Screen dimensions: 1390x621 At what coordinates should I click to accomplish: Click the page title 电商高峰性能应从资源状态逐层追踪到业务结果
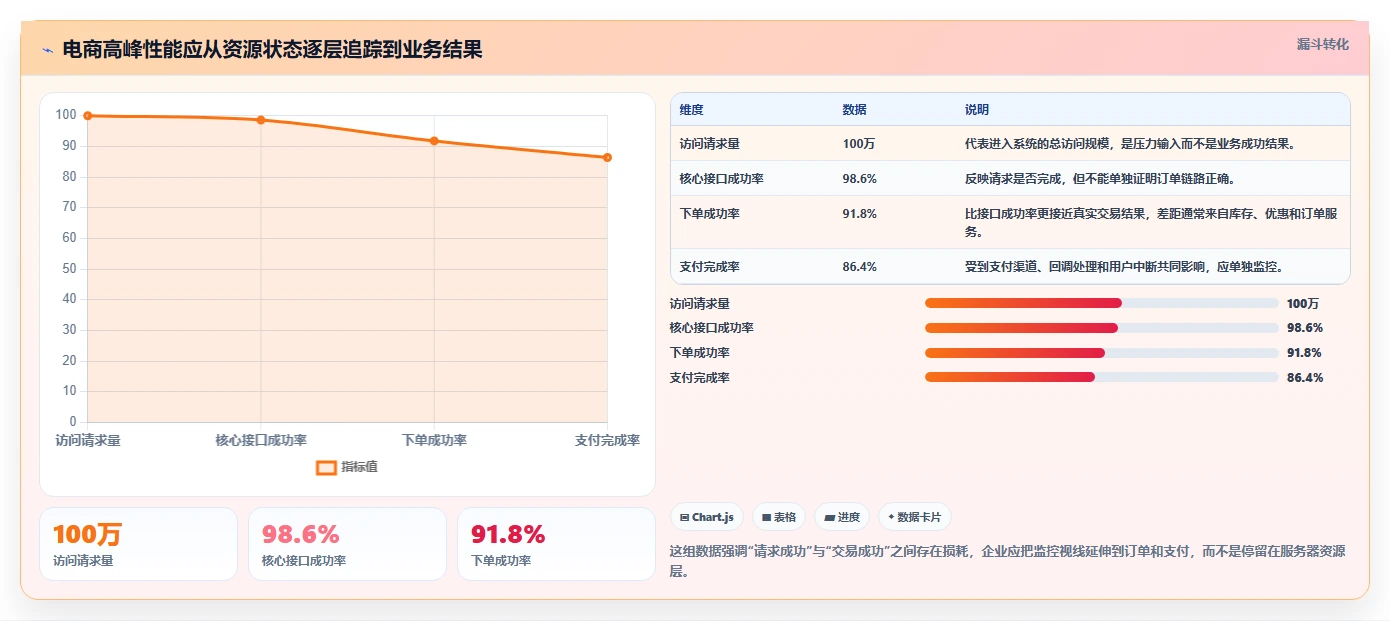click(272, 49)
